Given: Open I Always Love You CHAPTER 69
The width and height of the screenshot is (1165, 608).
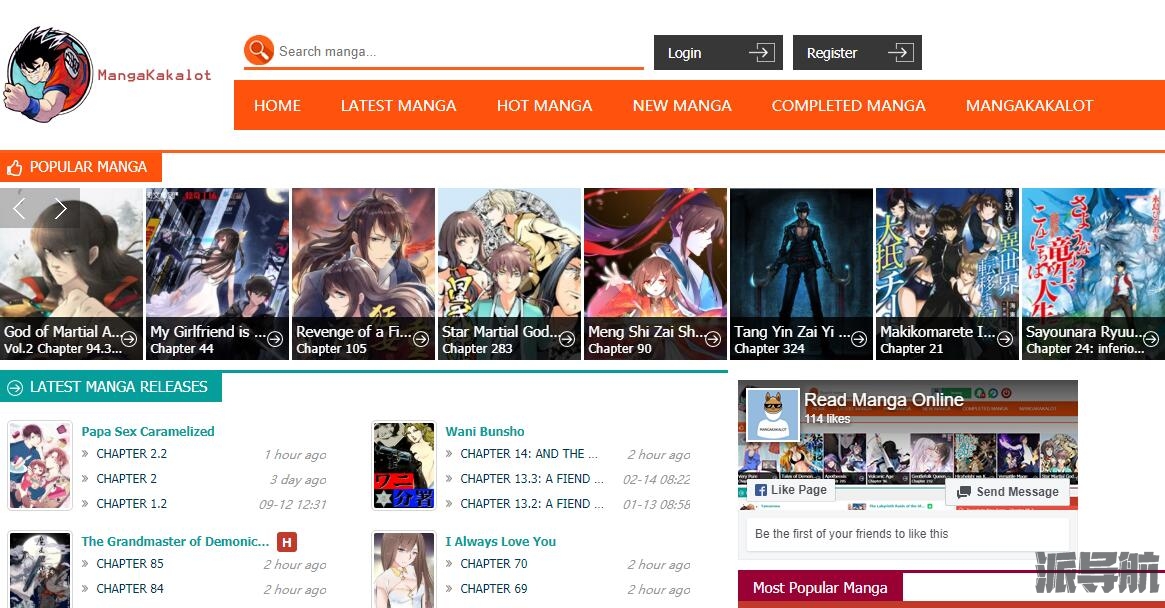Looking at the screenshot, I should 494,589.
